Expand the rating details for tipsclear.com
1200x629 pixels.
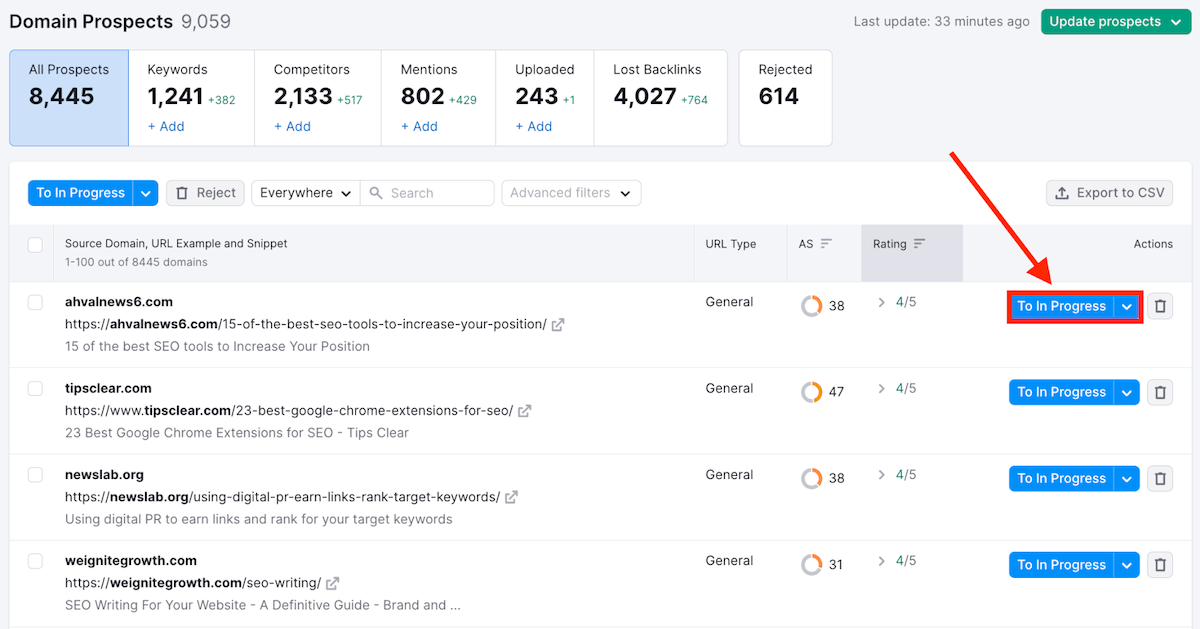881,388
